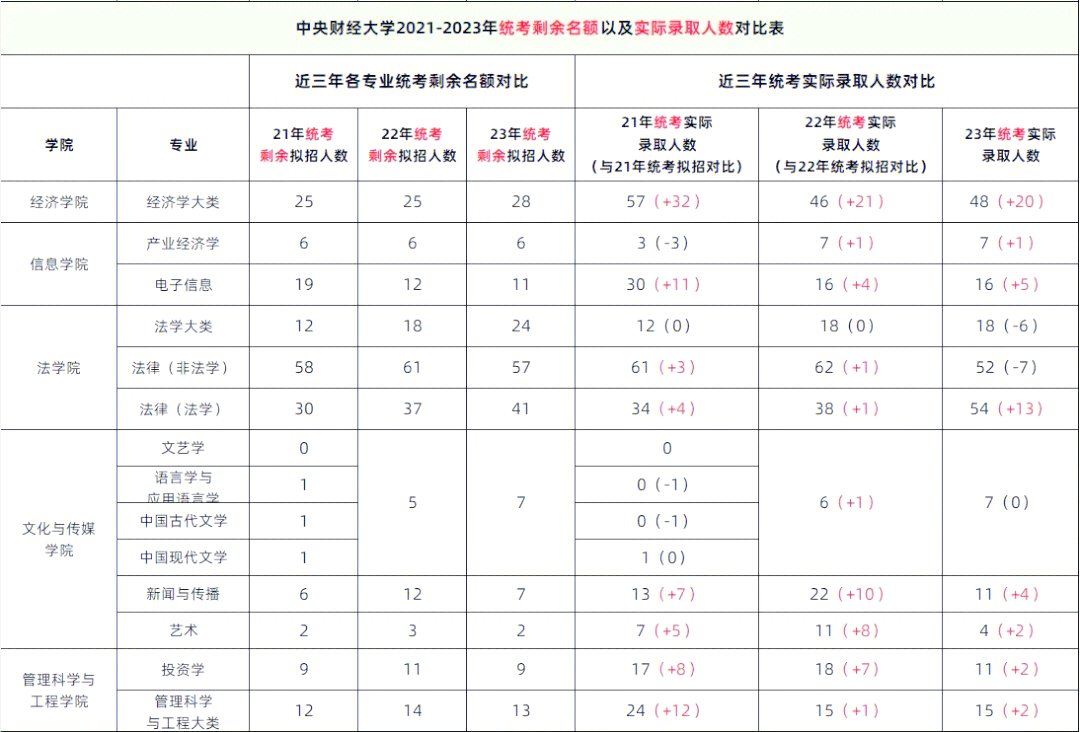Select the value 30 (+11) for 电子信息
The height and width of the screenshot is (732, 1080).
(663, 284)
